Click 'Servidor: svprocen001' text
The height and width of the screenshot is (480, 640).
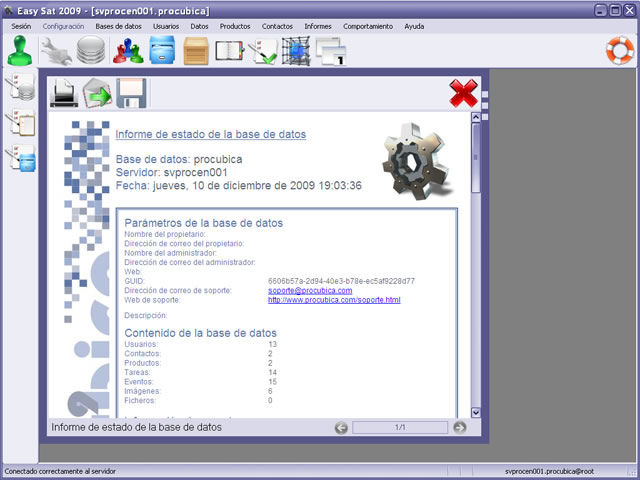pos(171,172)
